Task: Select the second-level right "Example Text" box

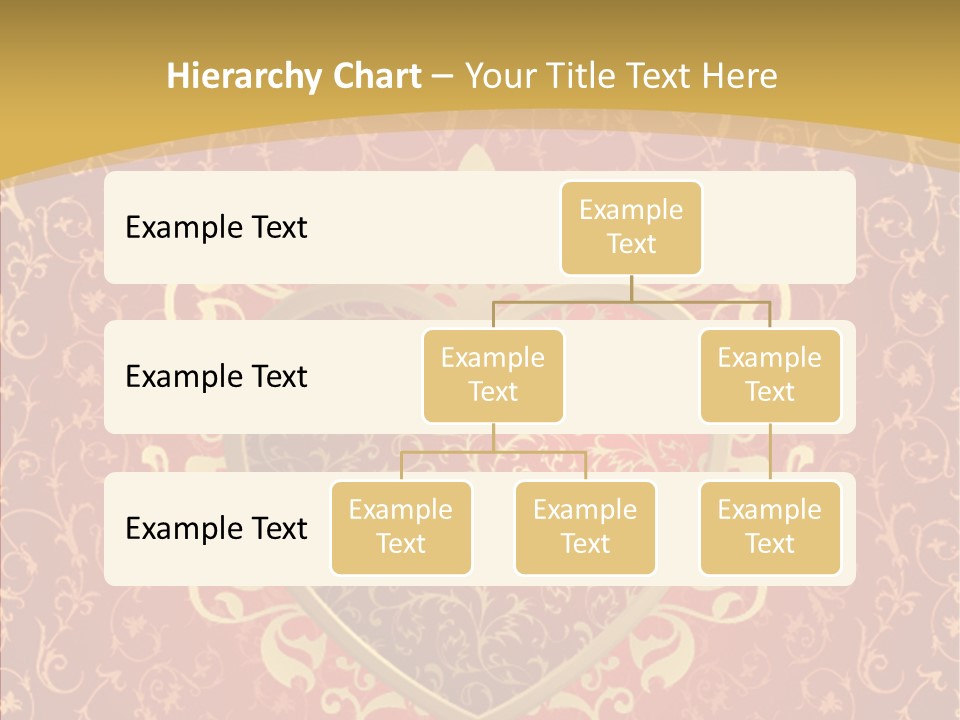Action: coord(770,375)
